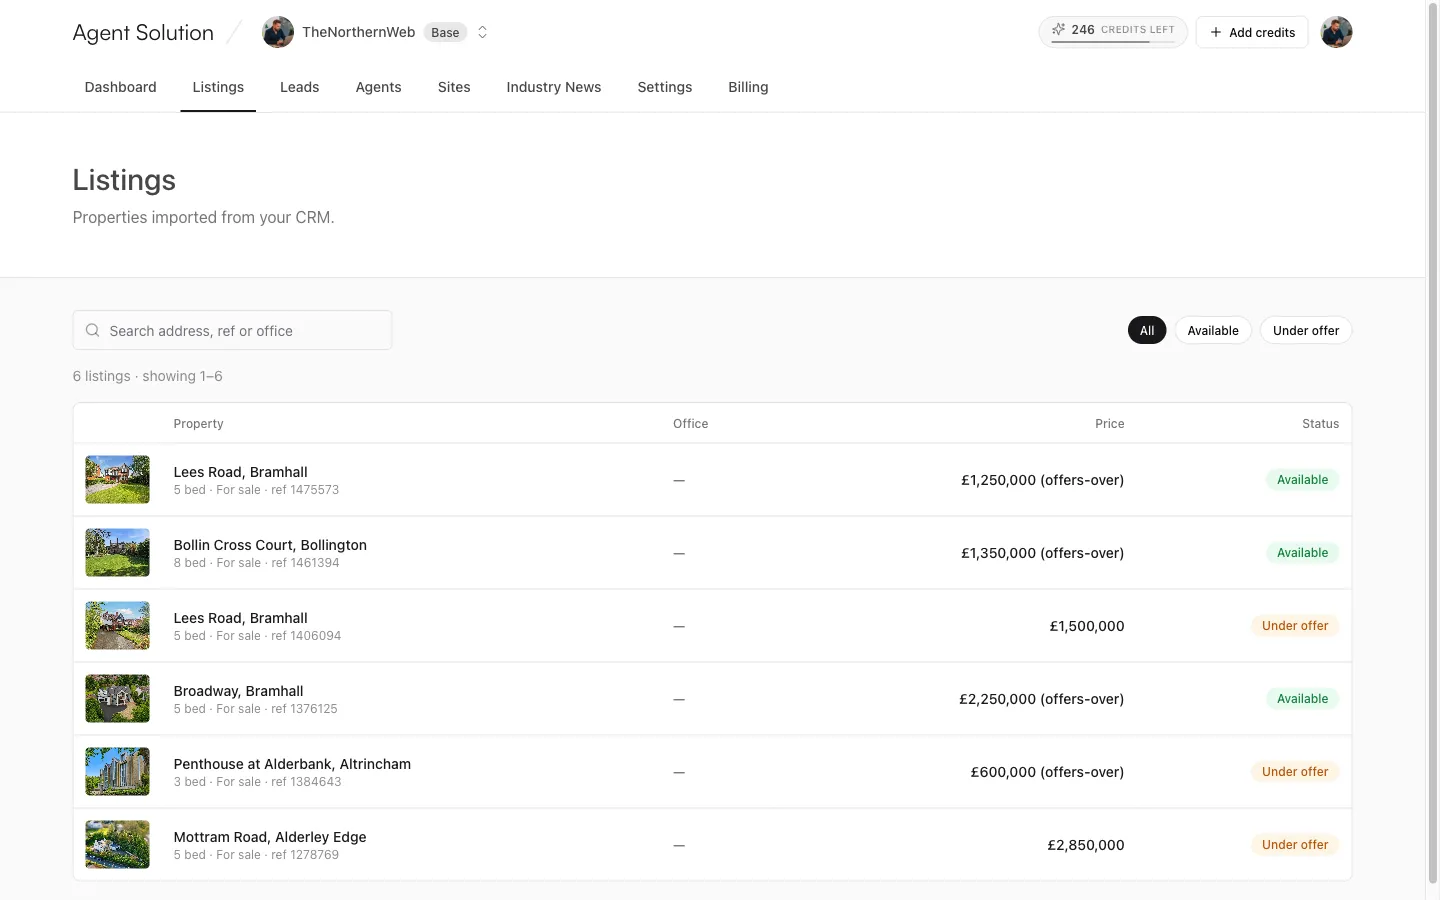Go to the Leads tab

[299, 87]
